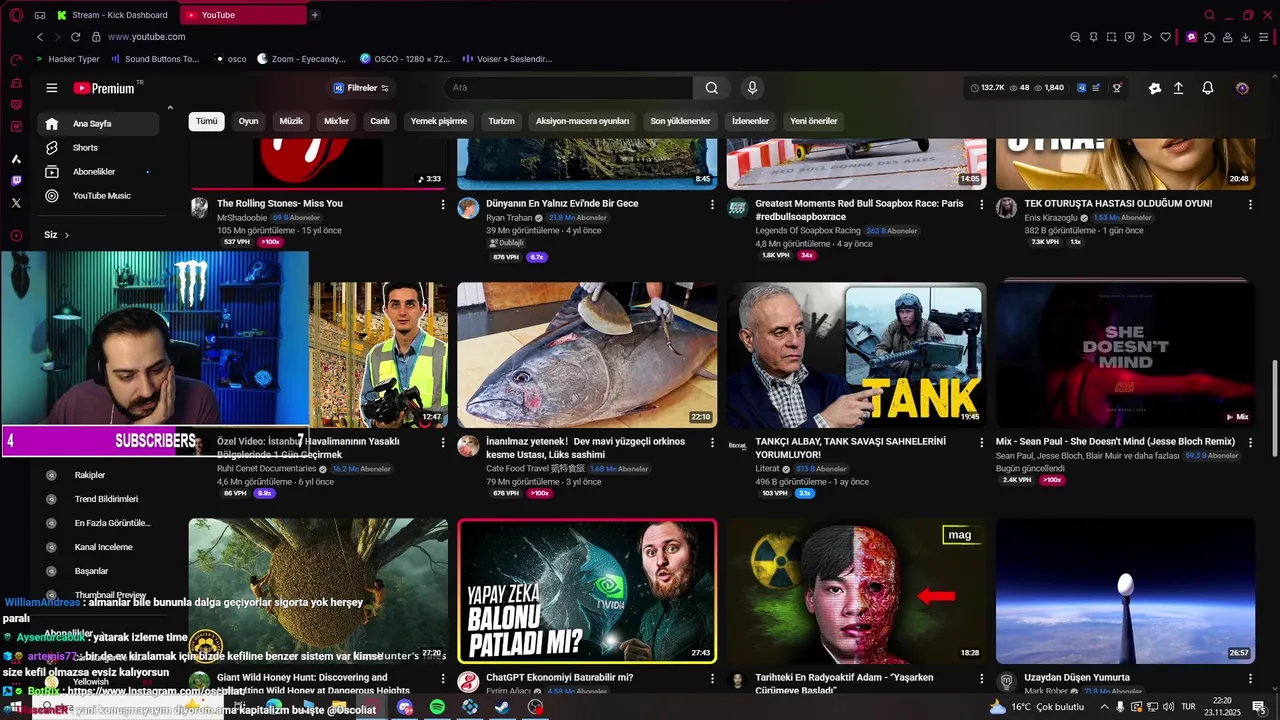Select the Yeni öneriler chip
Image resolution: width=1280 pixels, height=720 pixels.
click(814, 121)
